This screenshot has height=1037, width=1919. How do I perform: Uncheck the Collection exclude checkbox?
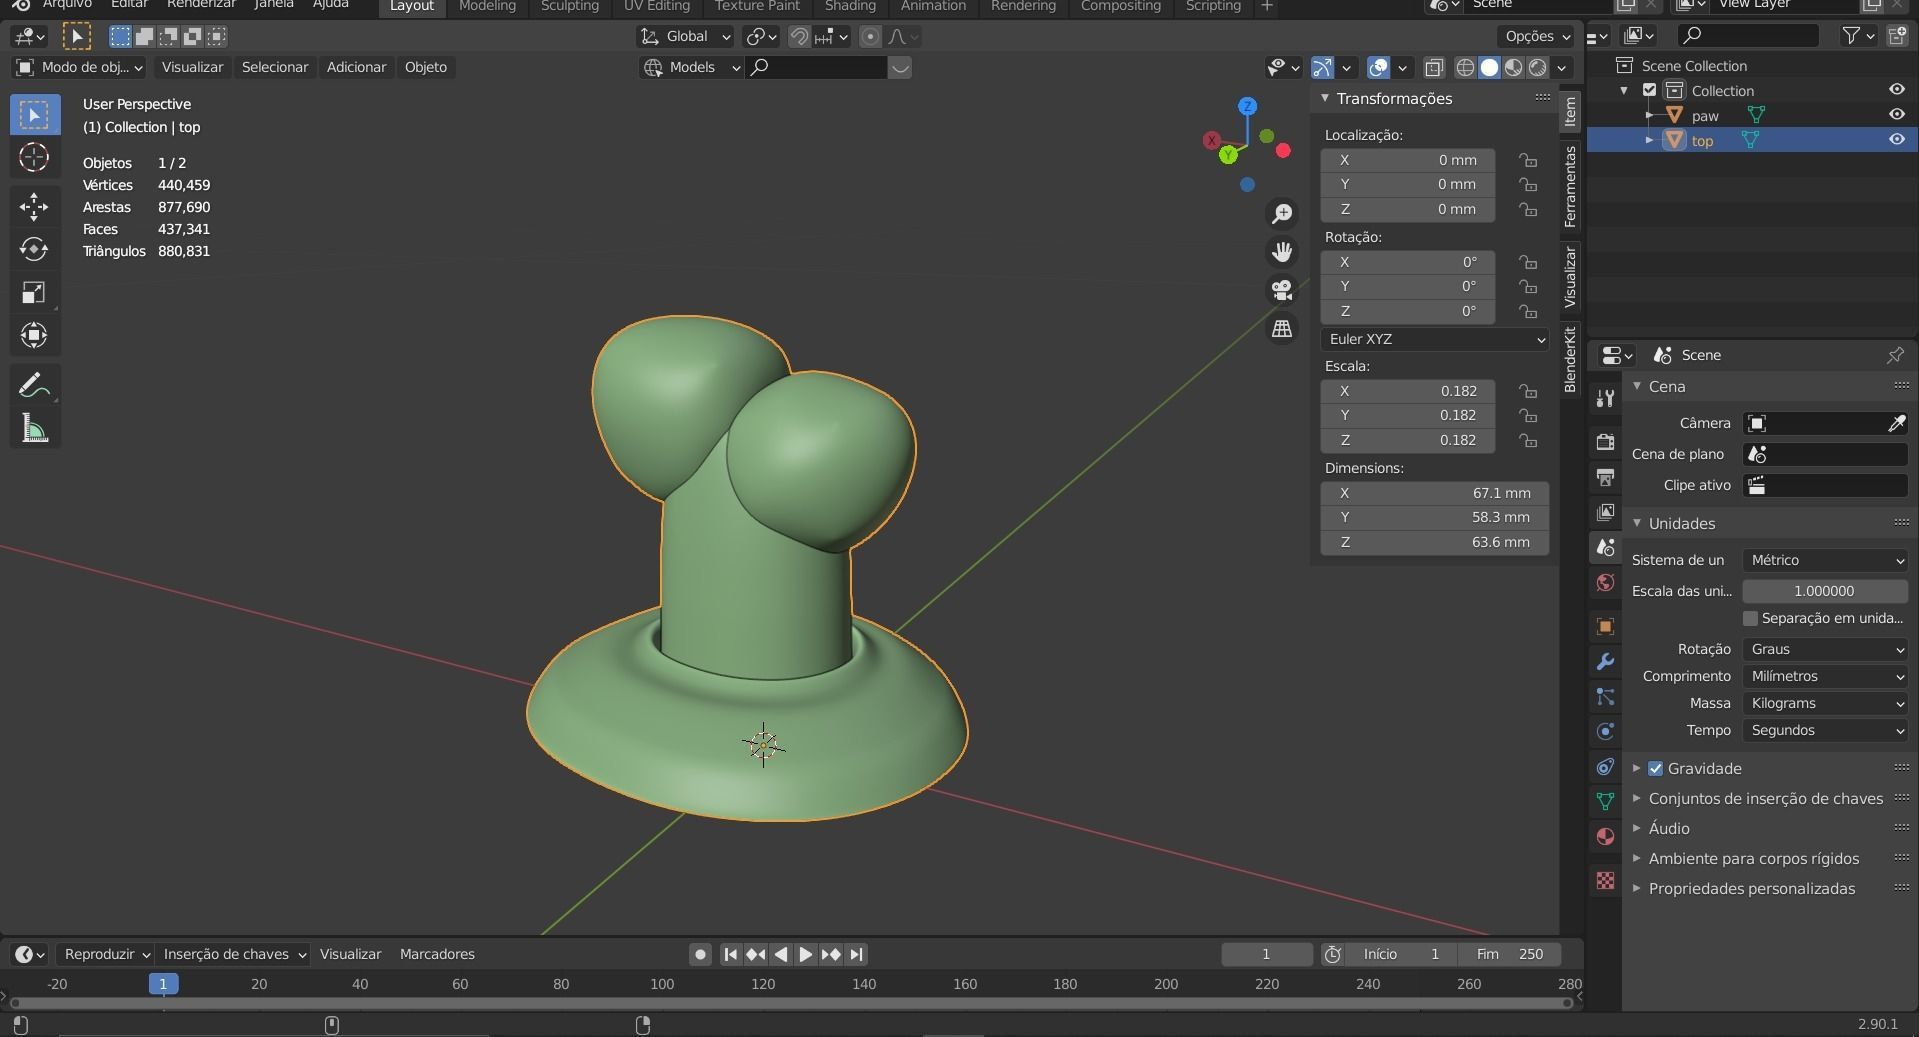click(1650, 90)
